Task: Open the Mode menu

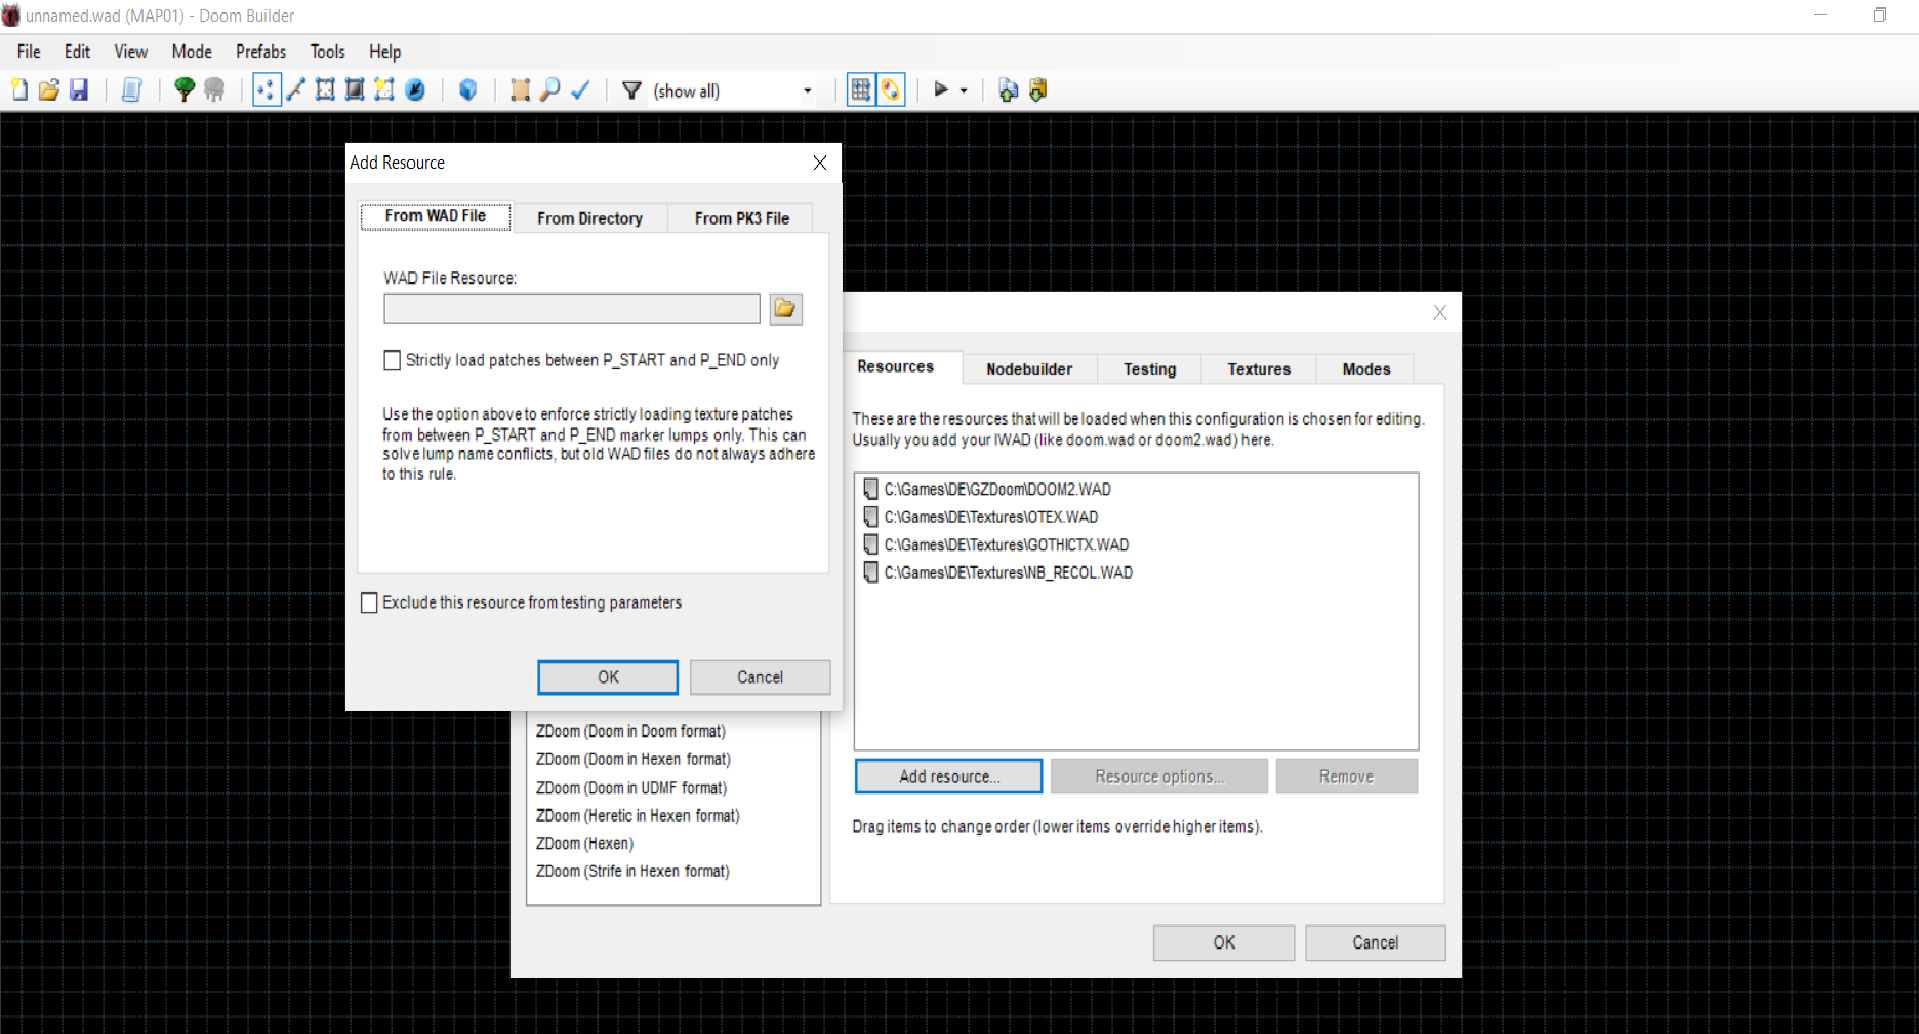Action: [191, 52]
